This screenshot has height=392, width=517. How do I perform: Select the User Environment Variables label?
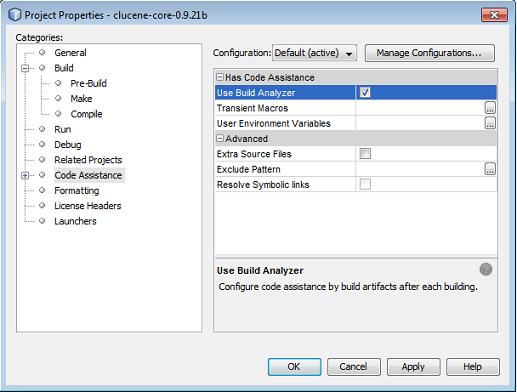[274, 123]
